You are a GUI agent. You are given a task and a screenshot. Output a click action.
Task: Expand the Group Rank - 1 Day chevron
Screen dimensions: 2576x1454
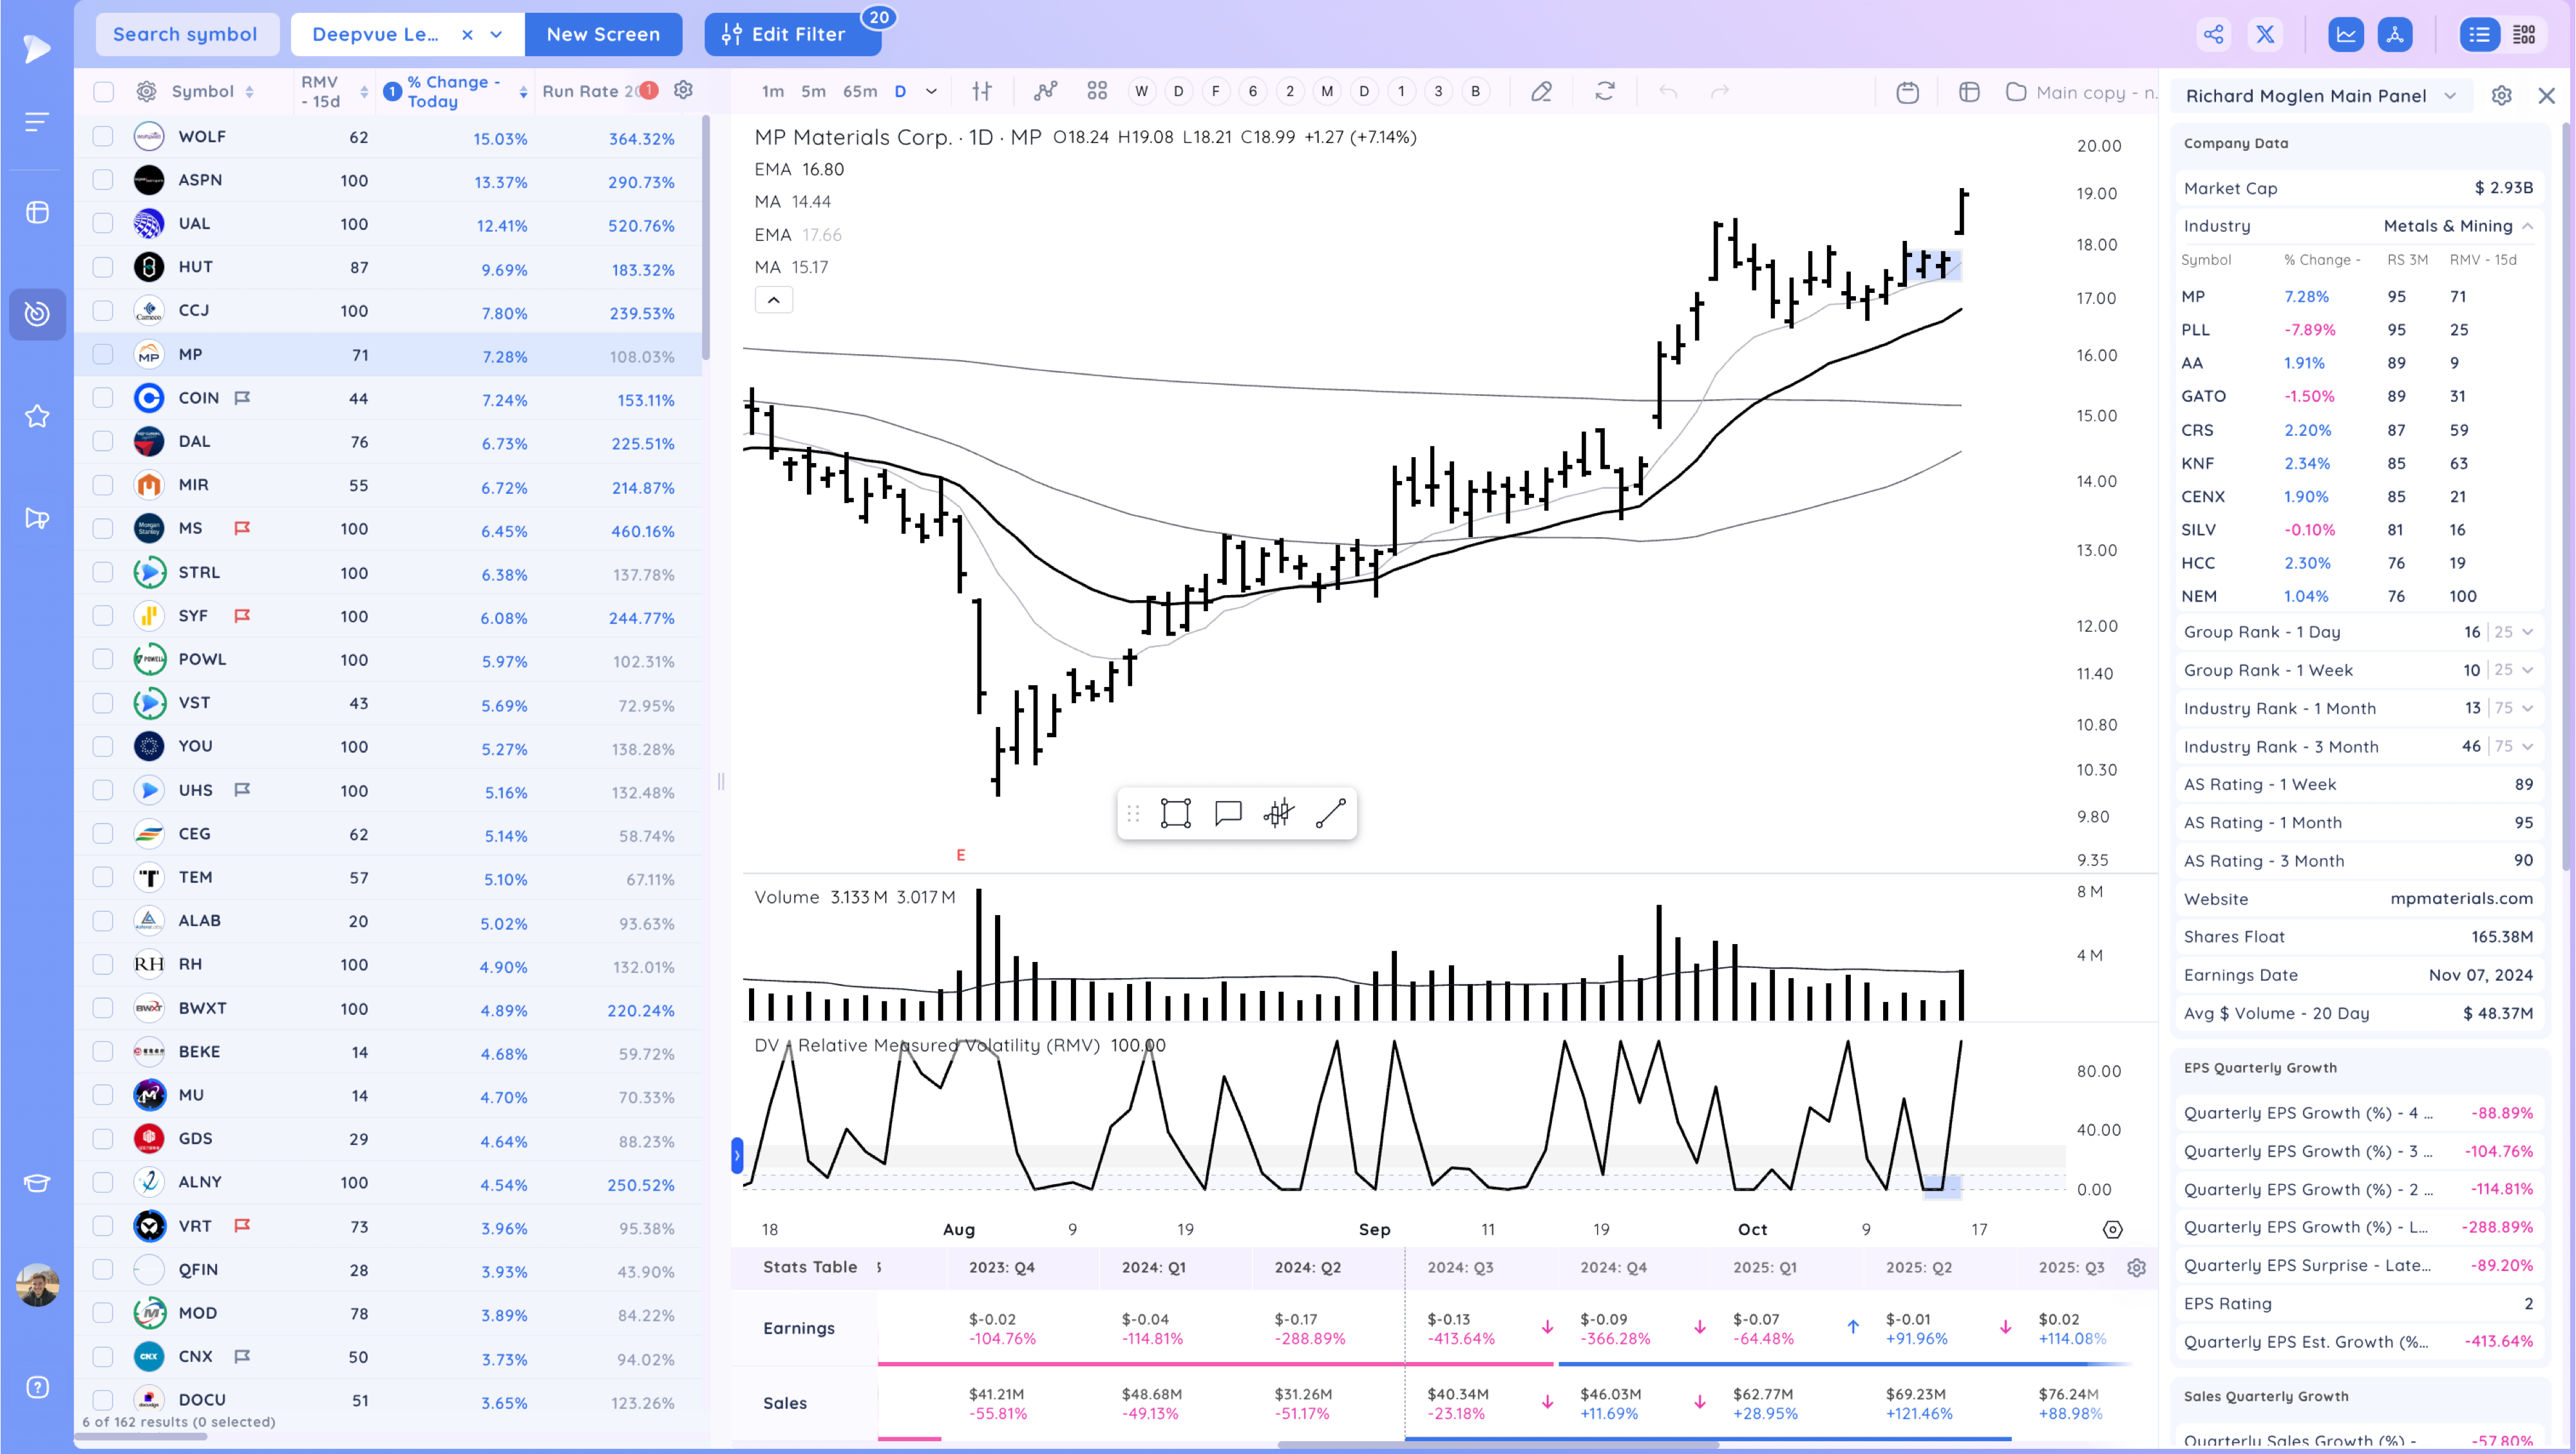point(2527,632)
